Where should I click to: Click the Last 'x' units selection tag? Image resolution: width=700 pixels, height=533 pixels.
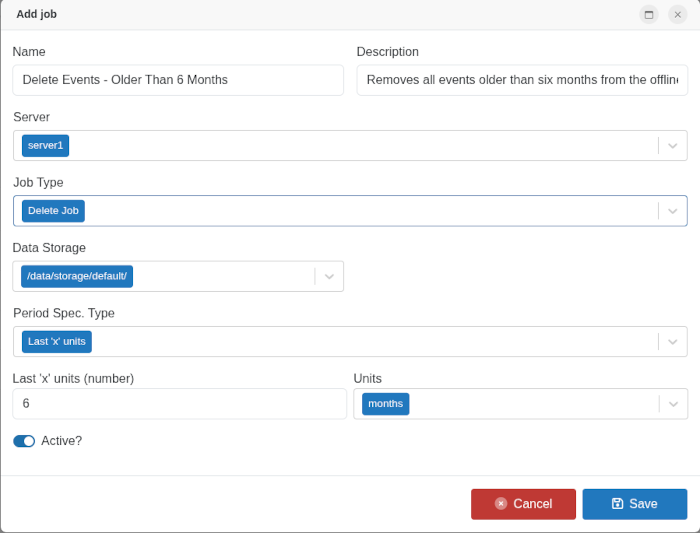tap(57, 342)
